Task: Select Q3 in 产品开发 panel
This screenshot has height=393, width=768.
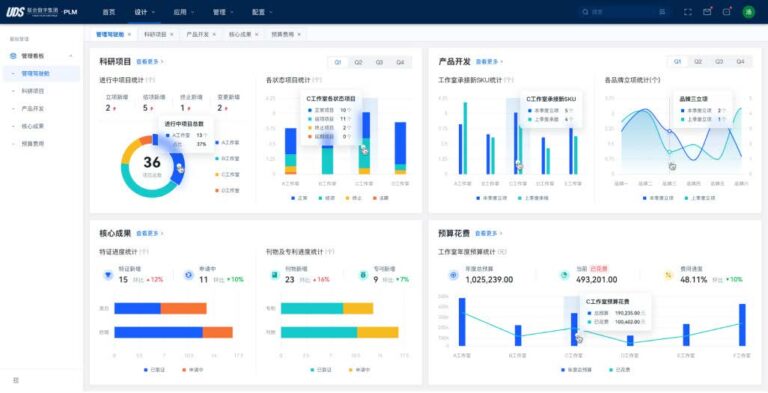Action: click(x=719, y=62)
